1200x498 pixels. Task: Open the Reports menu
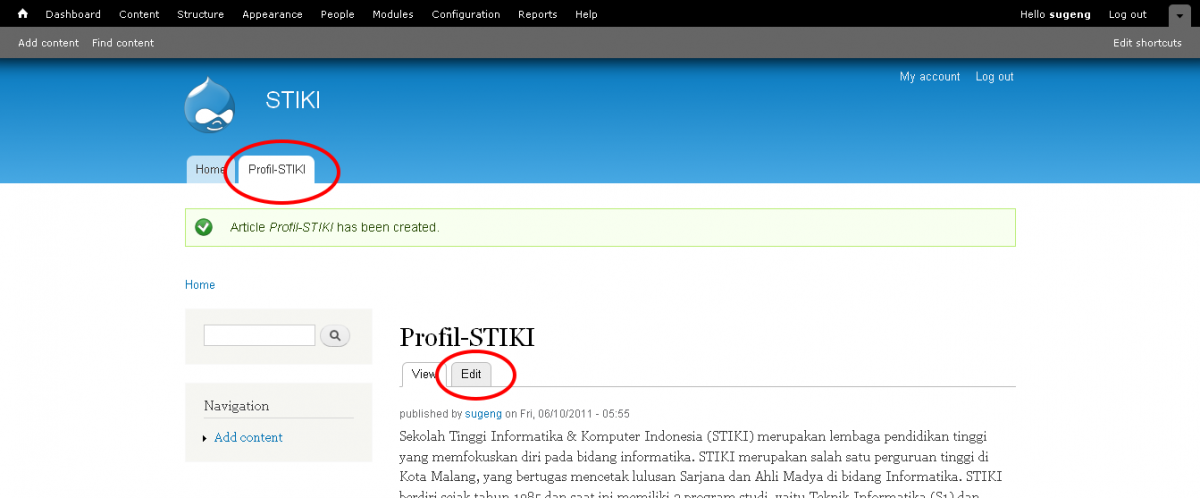538,14
